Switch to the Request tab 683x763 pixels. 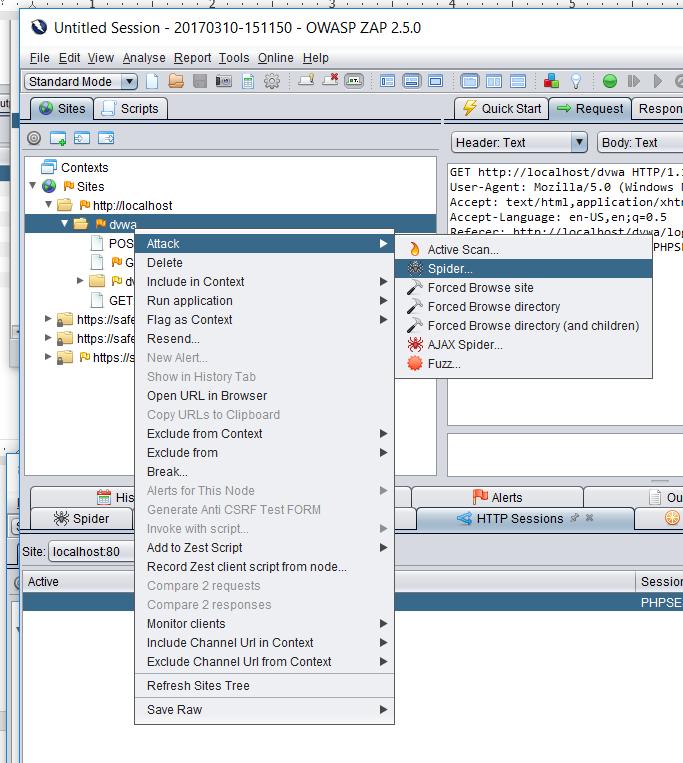click(590, 109)
